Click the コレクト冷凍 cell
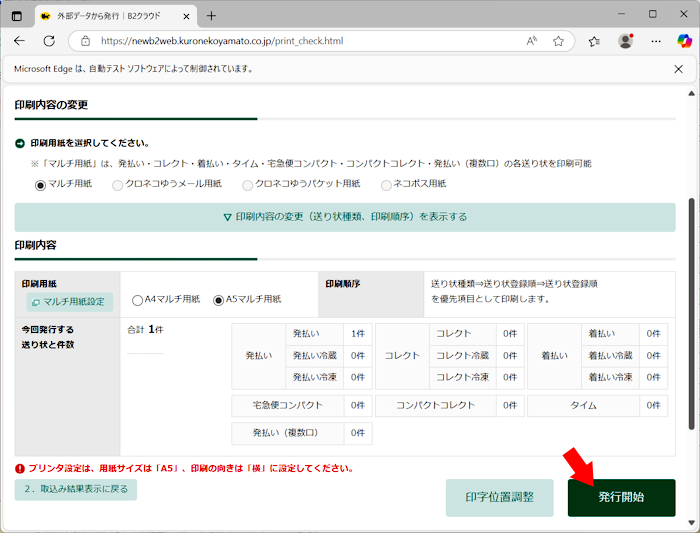 click(x=462, y=377)
